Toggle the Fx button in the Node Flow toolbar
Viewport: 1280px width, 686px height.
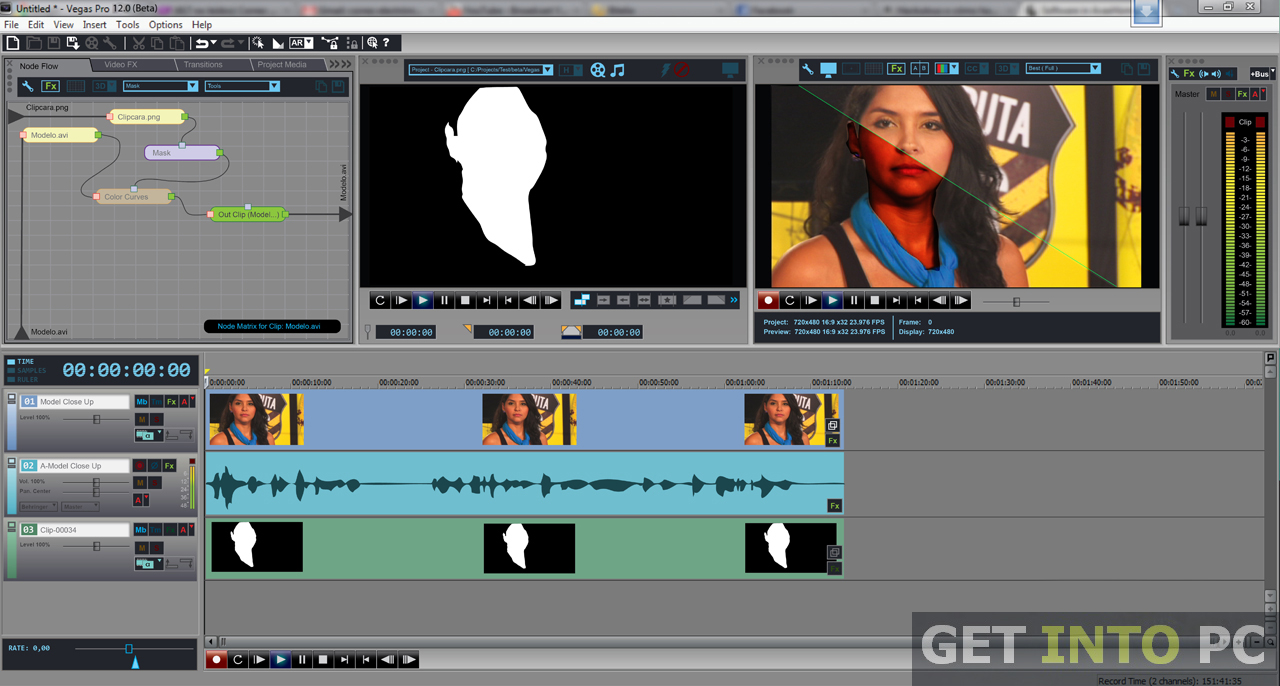tap(51, 86)
